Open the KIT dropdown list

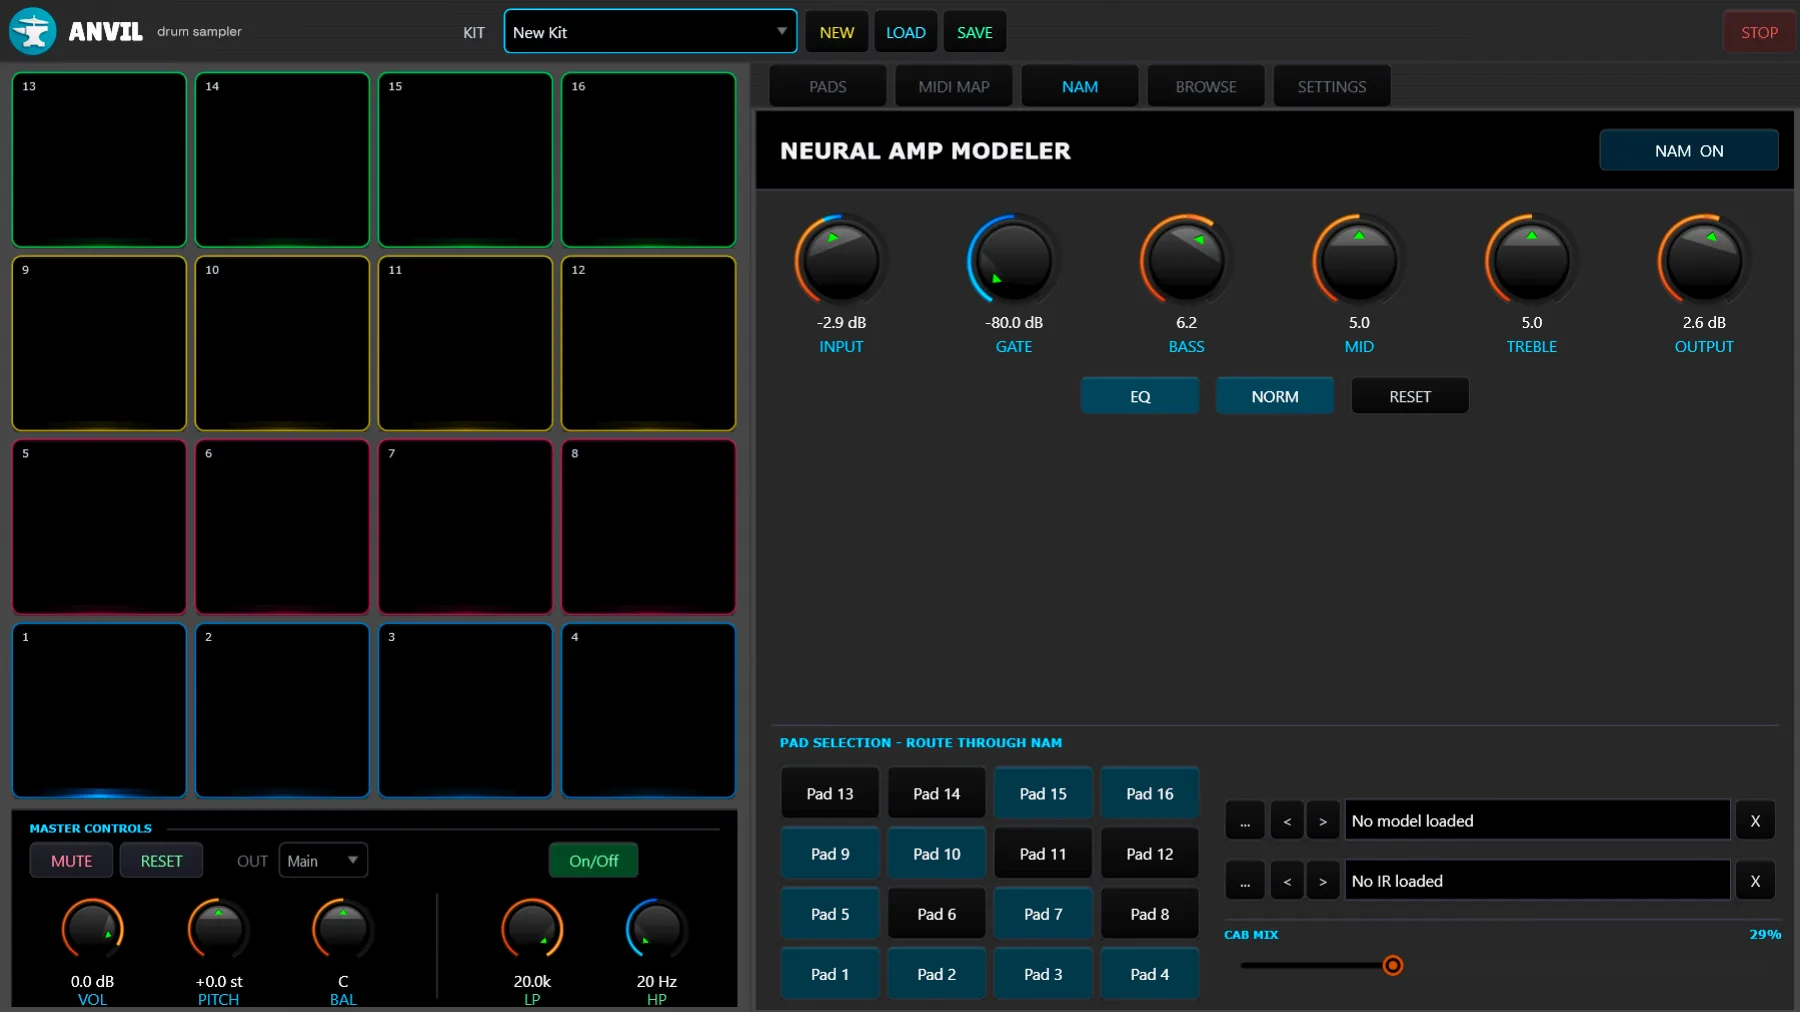tap(650, 32)
